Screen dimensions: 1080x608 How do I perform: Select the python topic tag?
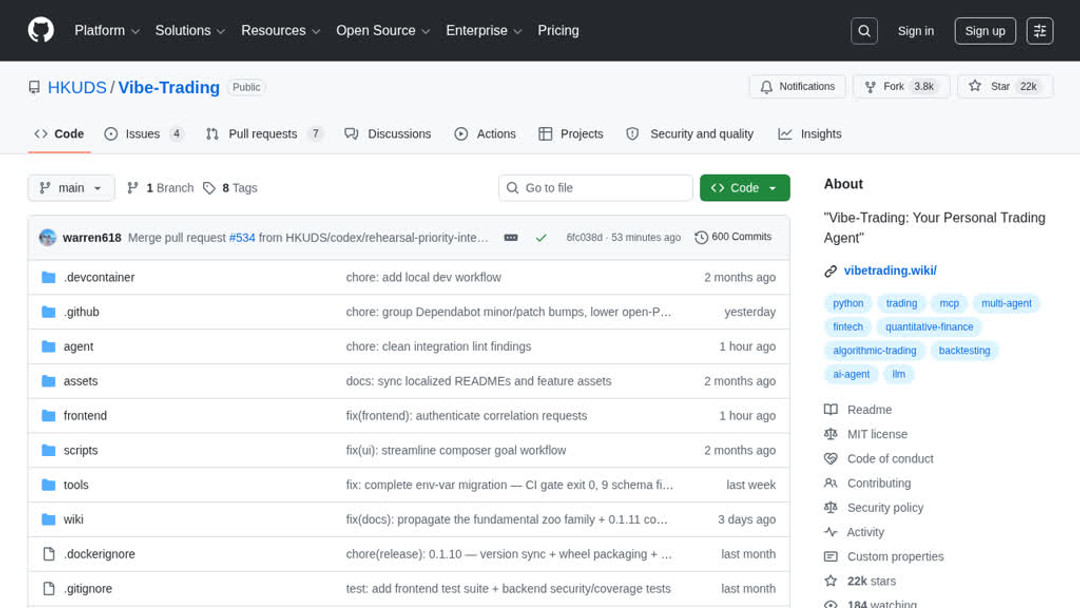pyautogui.click(x=848, y=303)
